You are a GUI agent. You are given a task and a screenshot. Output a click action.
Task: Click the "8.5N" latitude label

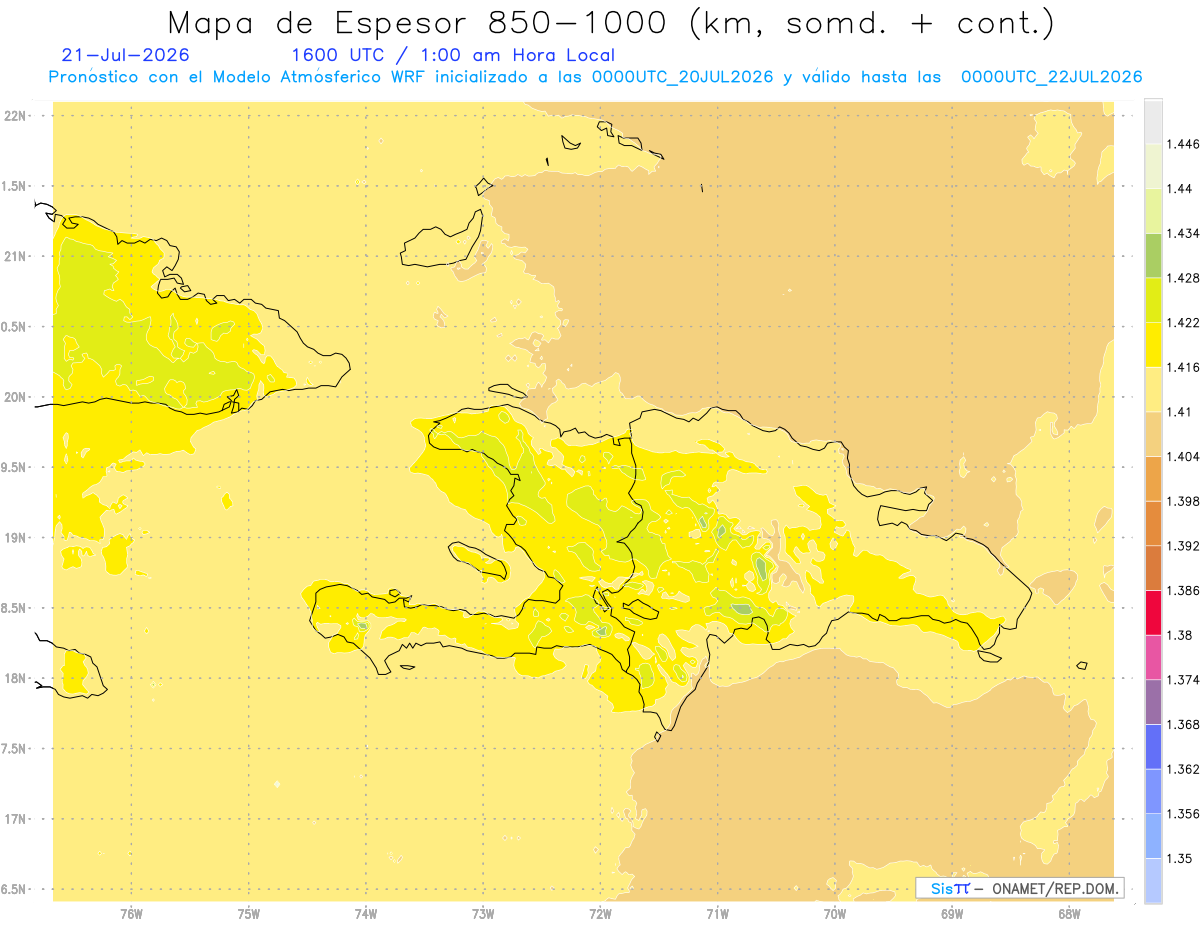click(14, 608)
